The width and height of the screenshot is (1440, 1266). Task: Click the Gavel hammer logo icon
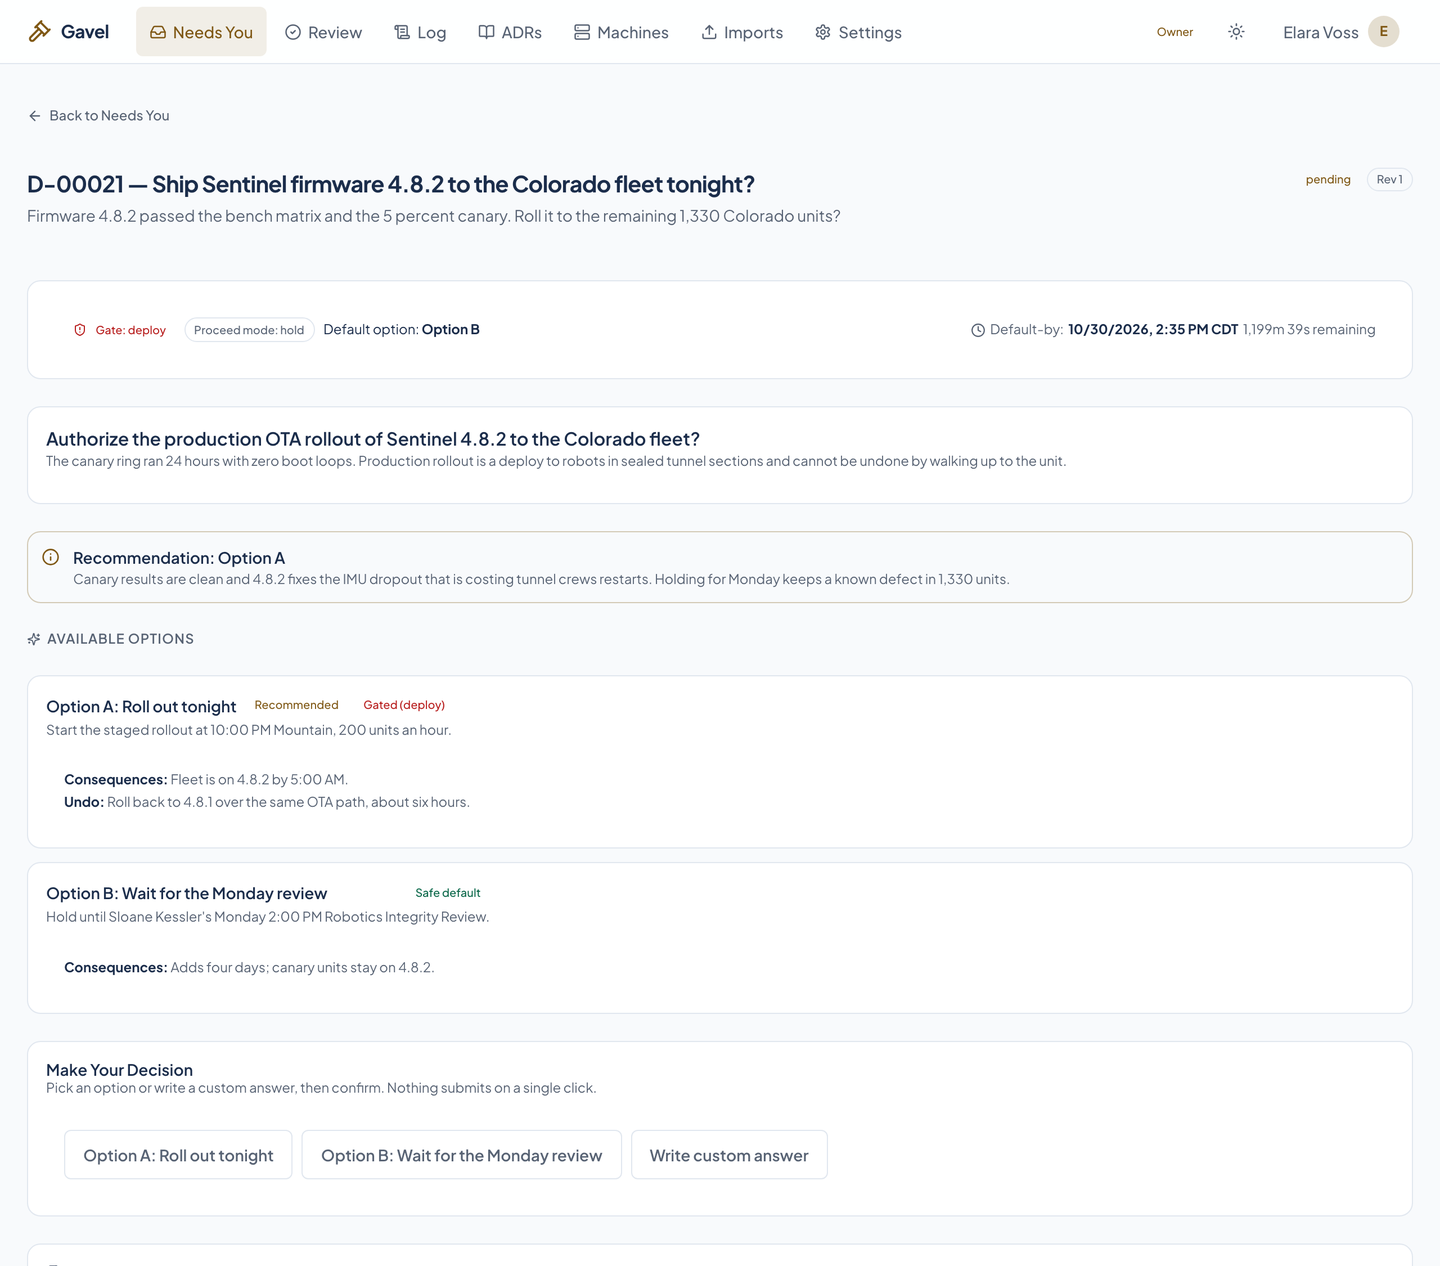(x=39, y=32)
